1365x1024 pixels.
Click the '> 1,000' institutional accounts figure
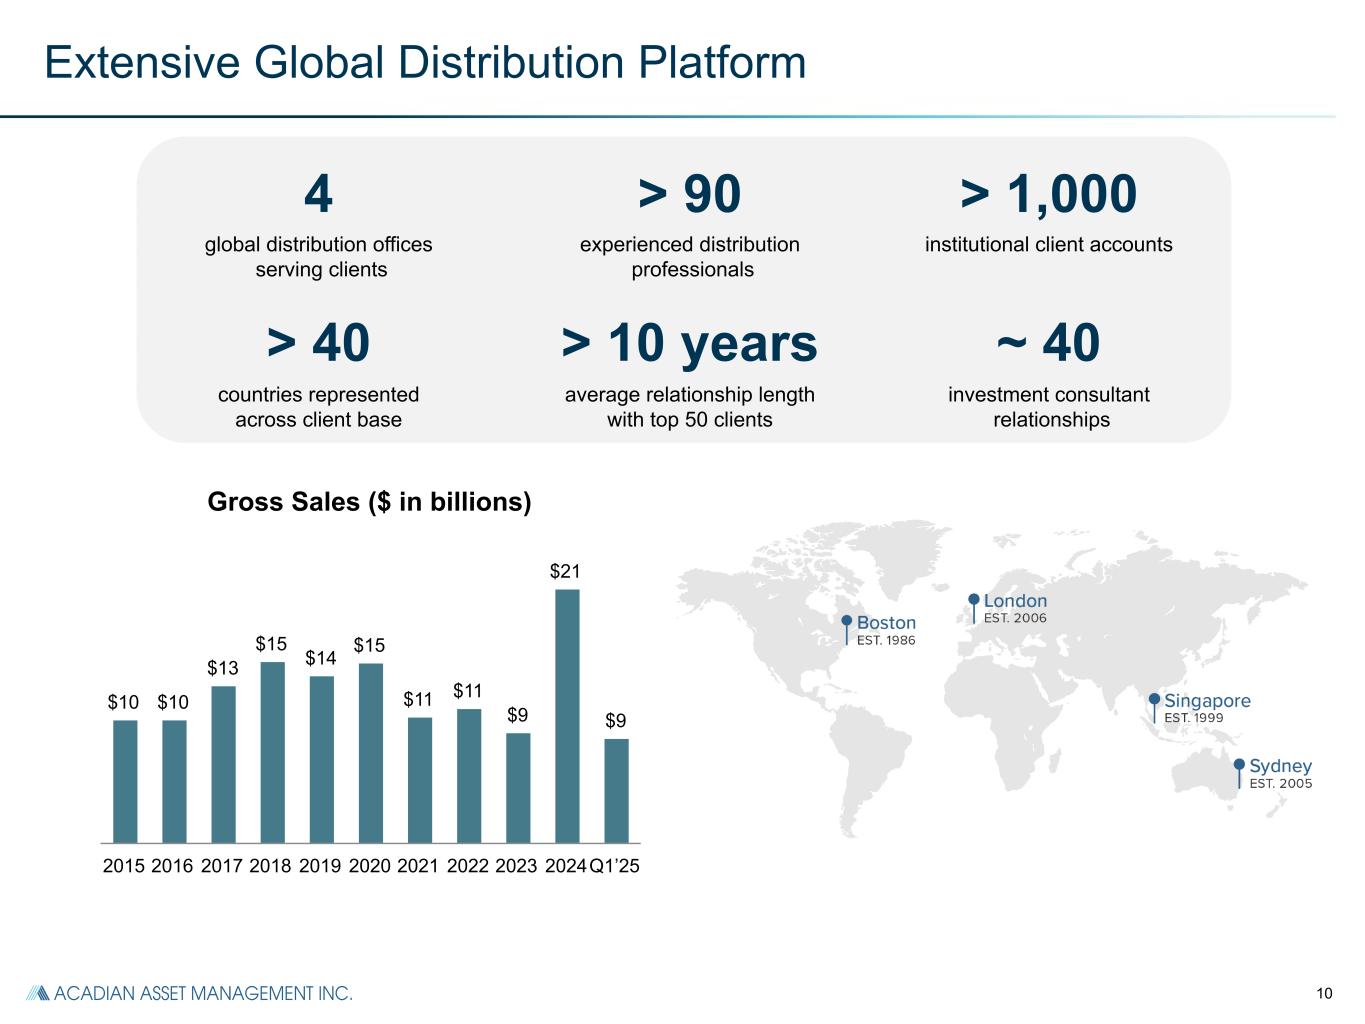[x=1048, y=193]
